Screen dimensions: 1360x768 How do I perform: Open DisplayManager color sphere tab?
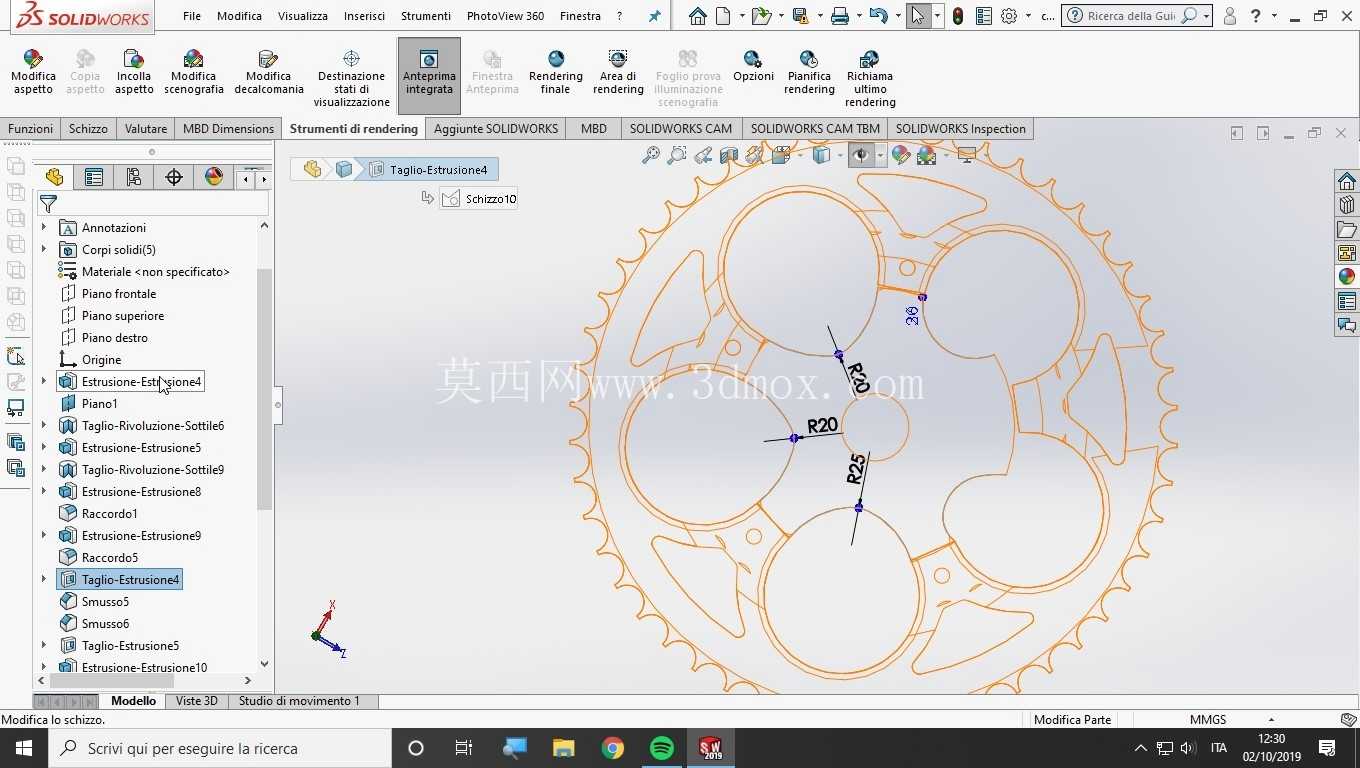coord(214,177)
